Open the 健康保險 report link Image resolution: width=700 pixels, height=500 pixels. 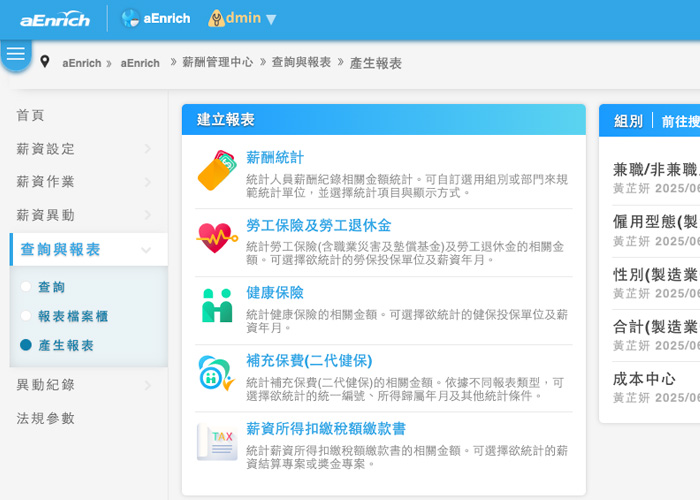(x=275, y=293)
